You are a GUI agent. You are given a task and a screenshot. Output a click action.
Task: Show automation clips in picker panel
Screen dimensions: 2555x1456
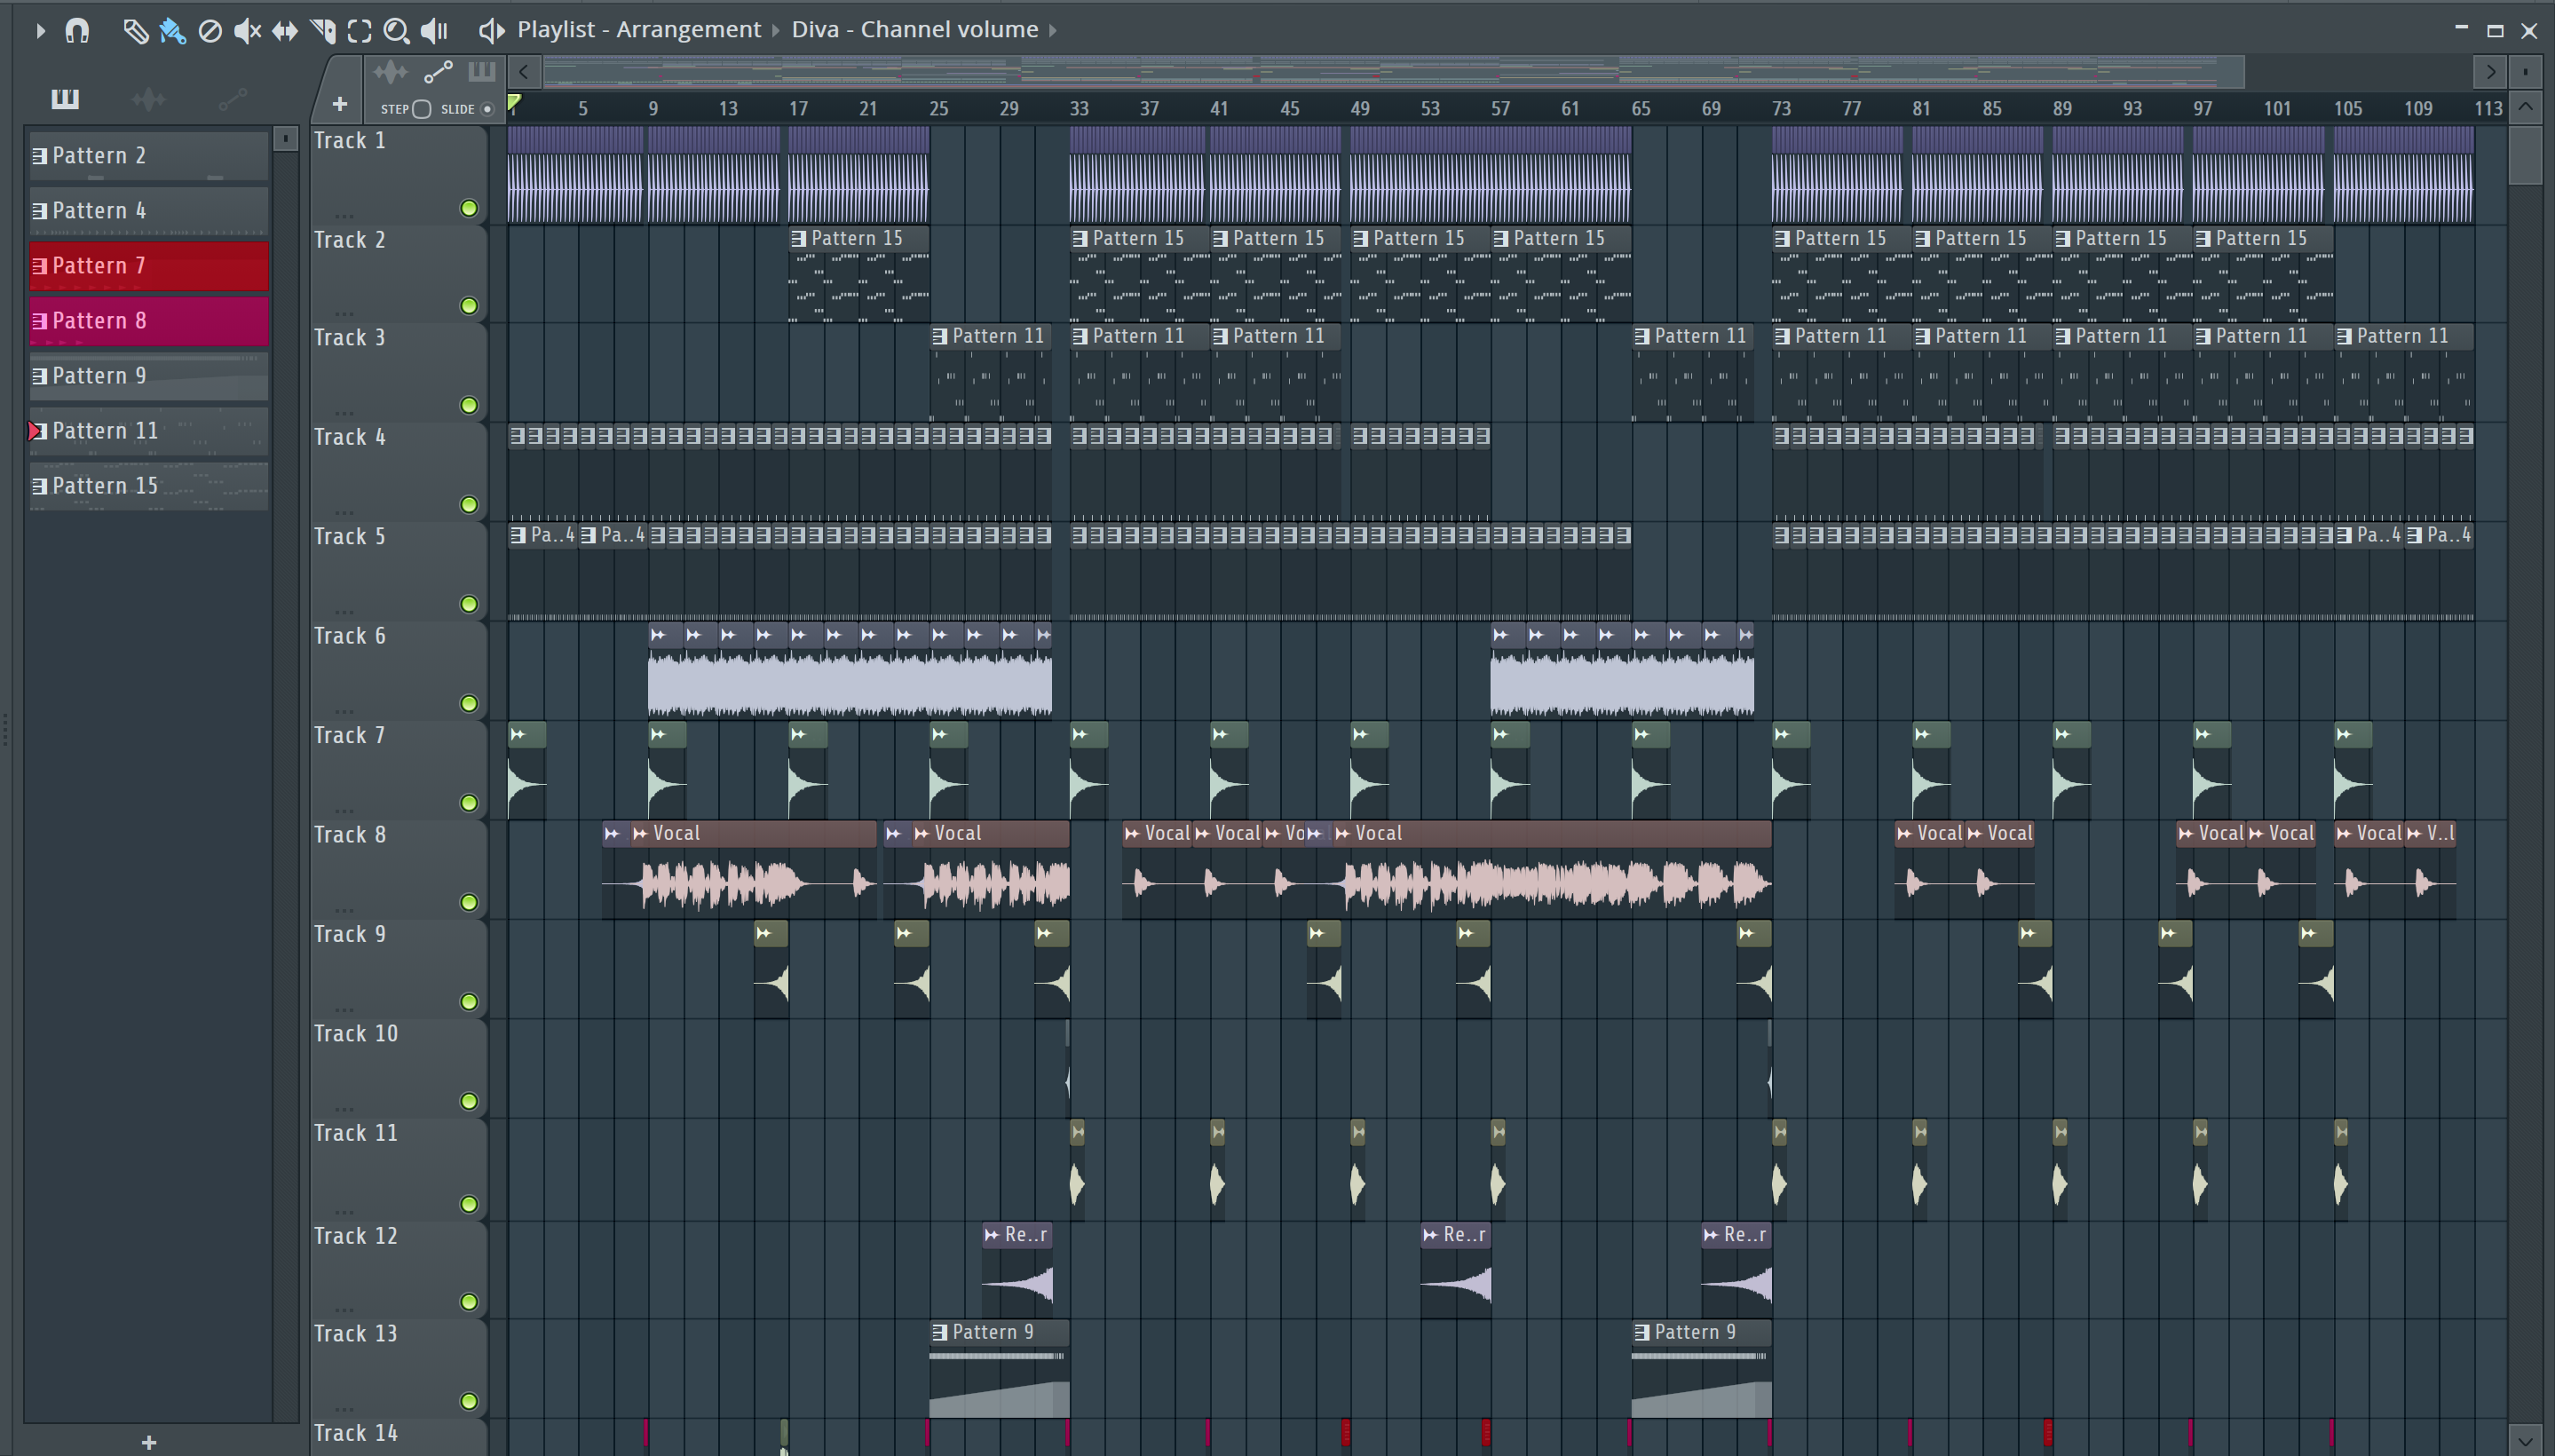point(232,98)
